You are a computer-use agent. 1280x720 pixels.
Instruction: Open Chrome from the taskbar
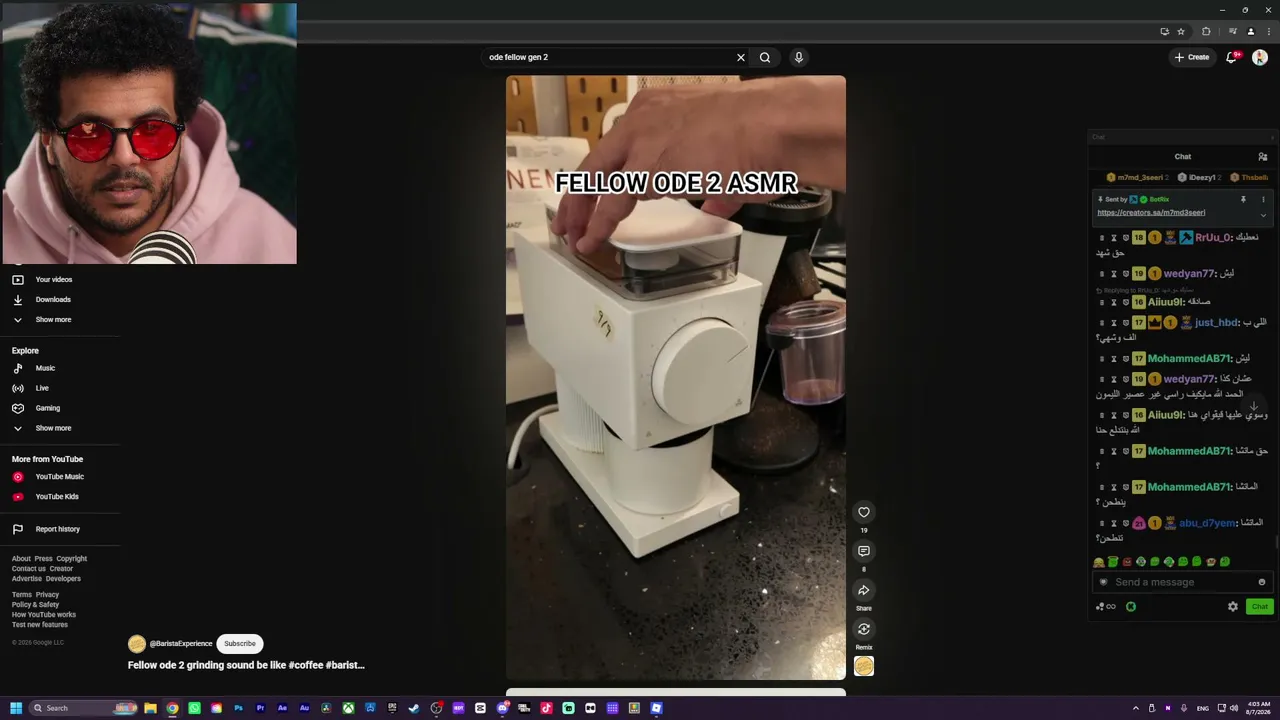[x=172, y=708]
